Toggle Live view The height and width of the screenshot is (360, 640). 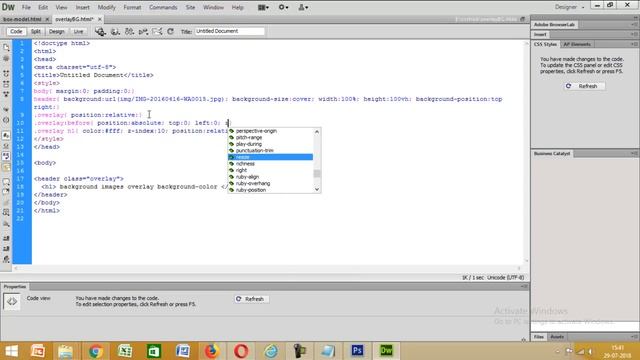(78, 31)
